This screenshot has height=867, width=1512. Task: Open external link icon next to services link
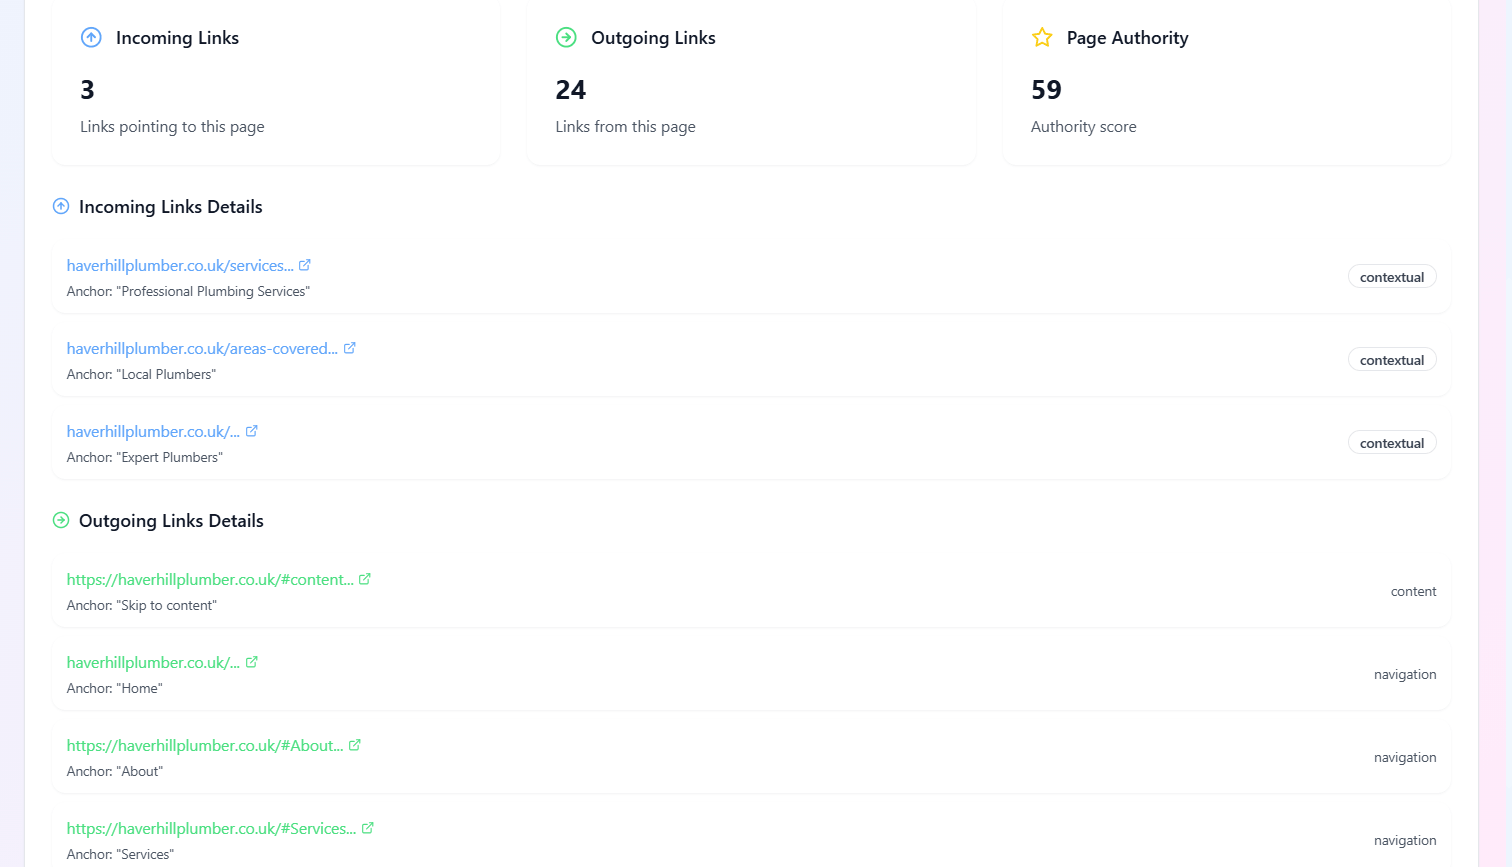tap(307, 264)
